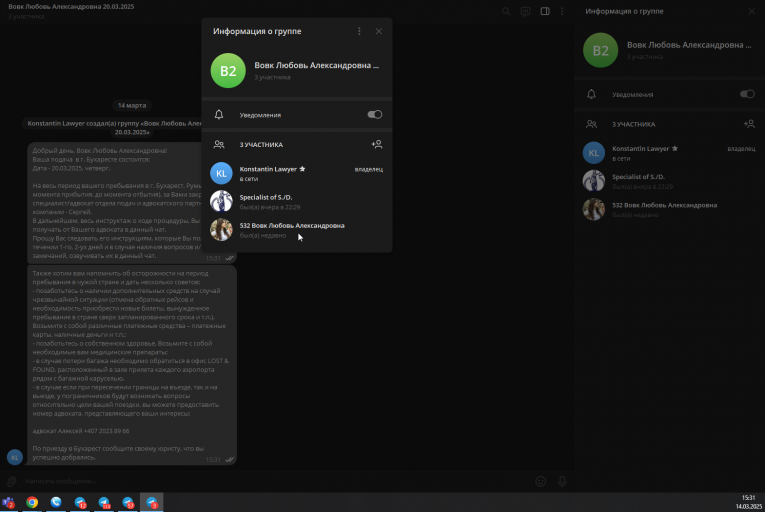Open the Telegram taskbar icon with badge 12
This screenshot has height=512, width=765.
pos(80,502)
